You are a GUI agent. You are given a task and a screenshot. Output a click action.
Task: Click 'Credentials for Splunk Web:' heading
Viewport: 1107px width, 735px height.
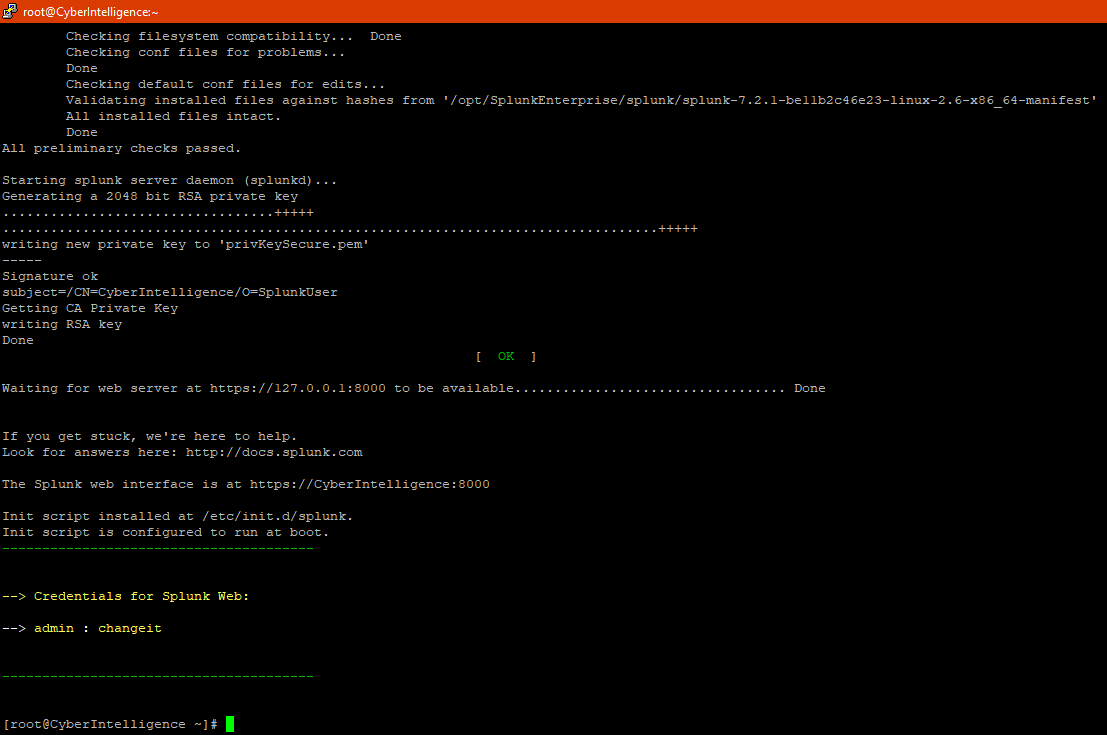(141, 597)
